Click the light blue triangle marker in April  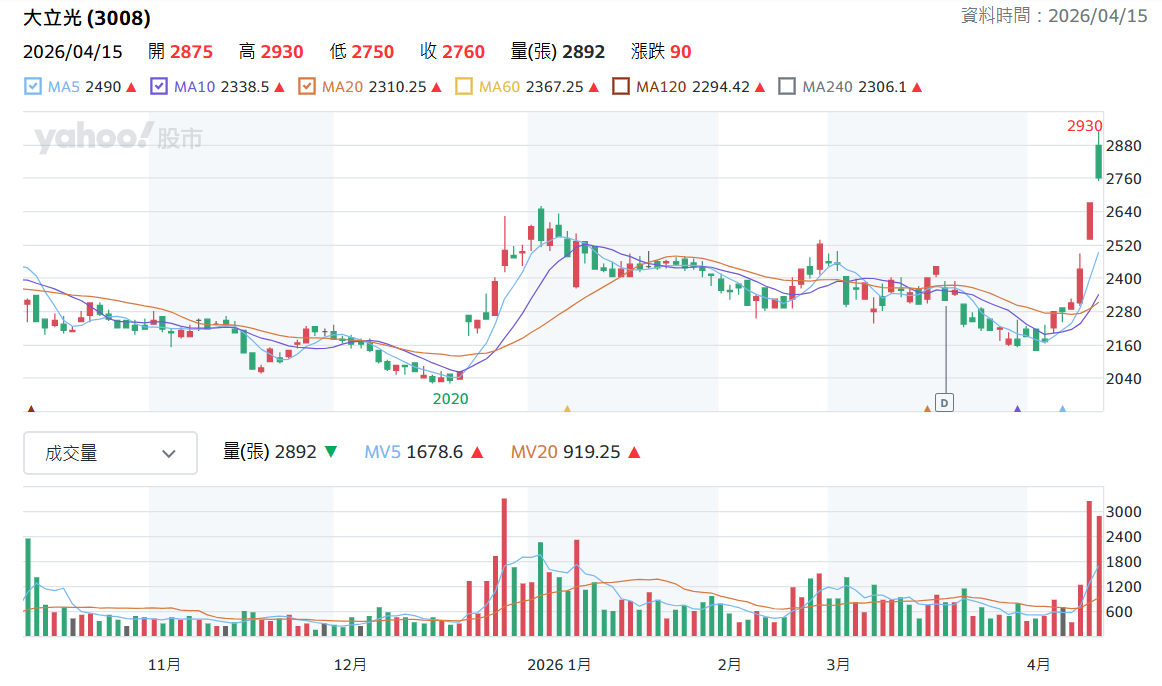(x=1062, y=409)
